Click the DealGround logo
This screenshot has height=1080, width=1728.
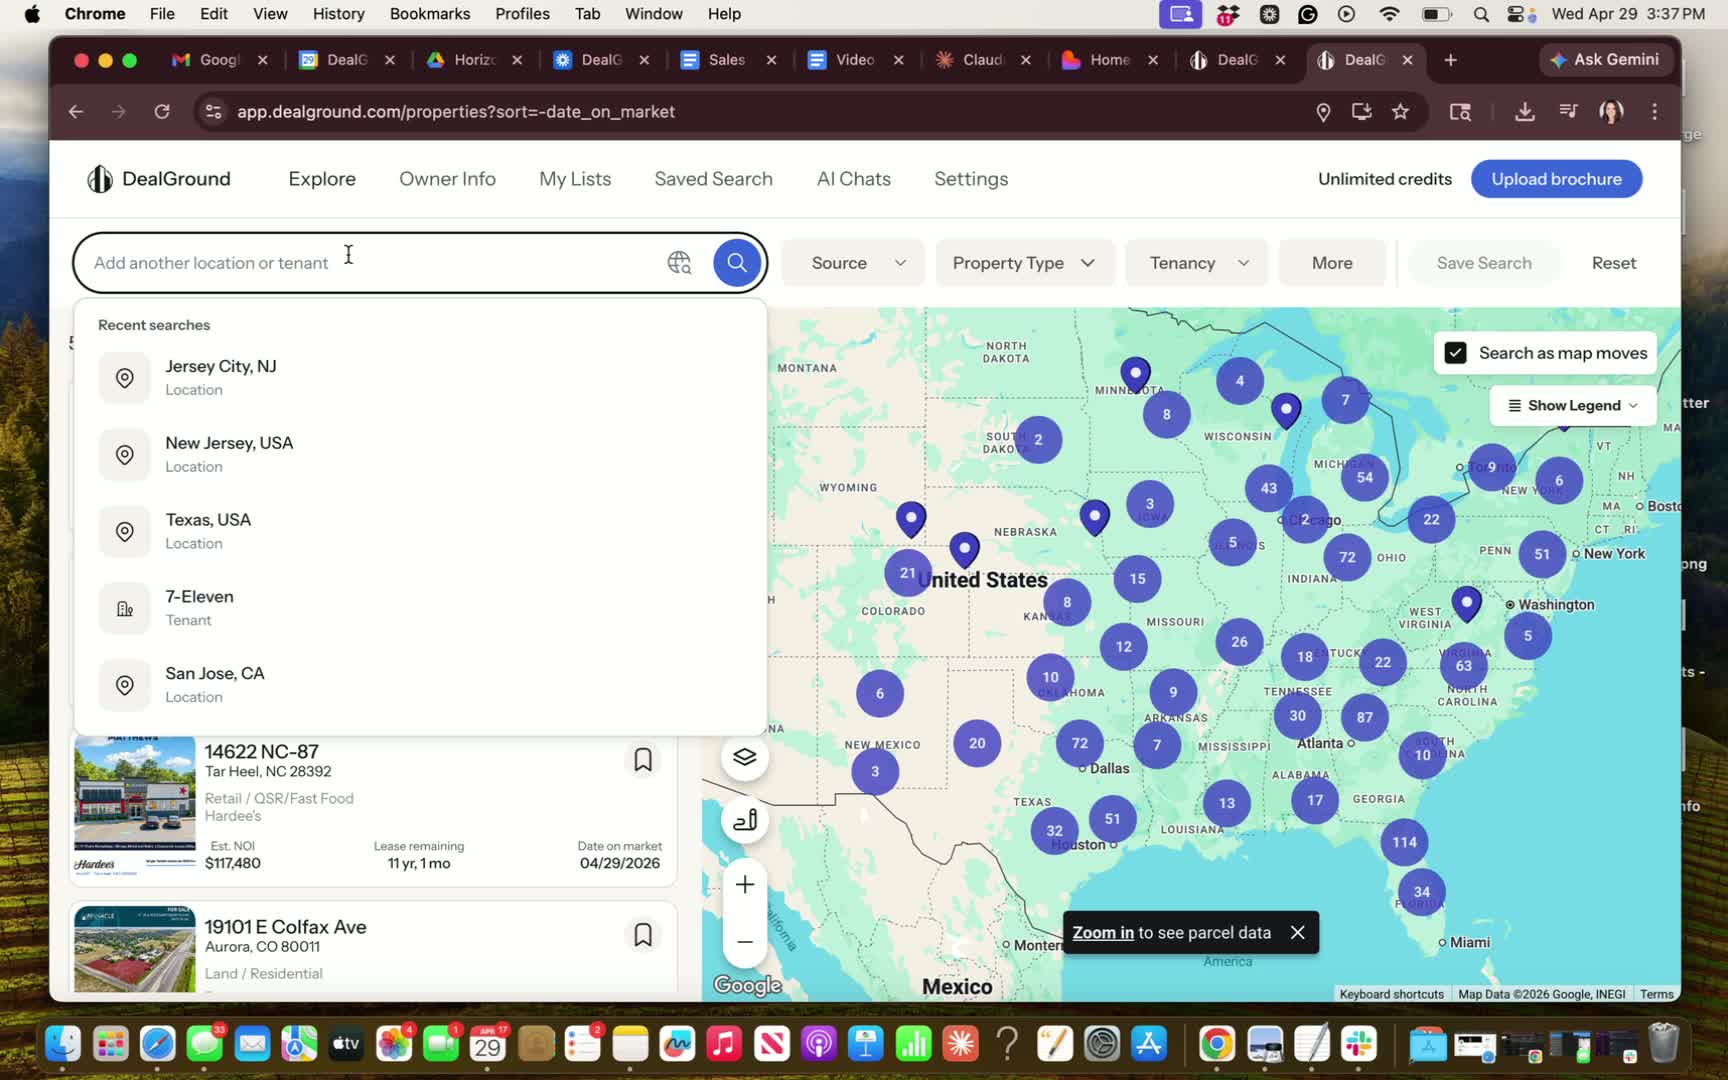click(x=159, y=179)
